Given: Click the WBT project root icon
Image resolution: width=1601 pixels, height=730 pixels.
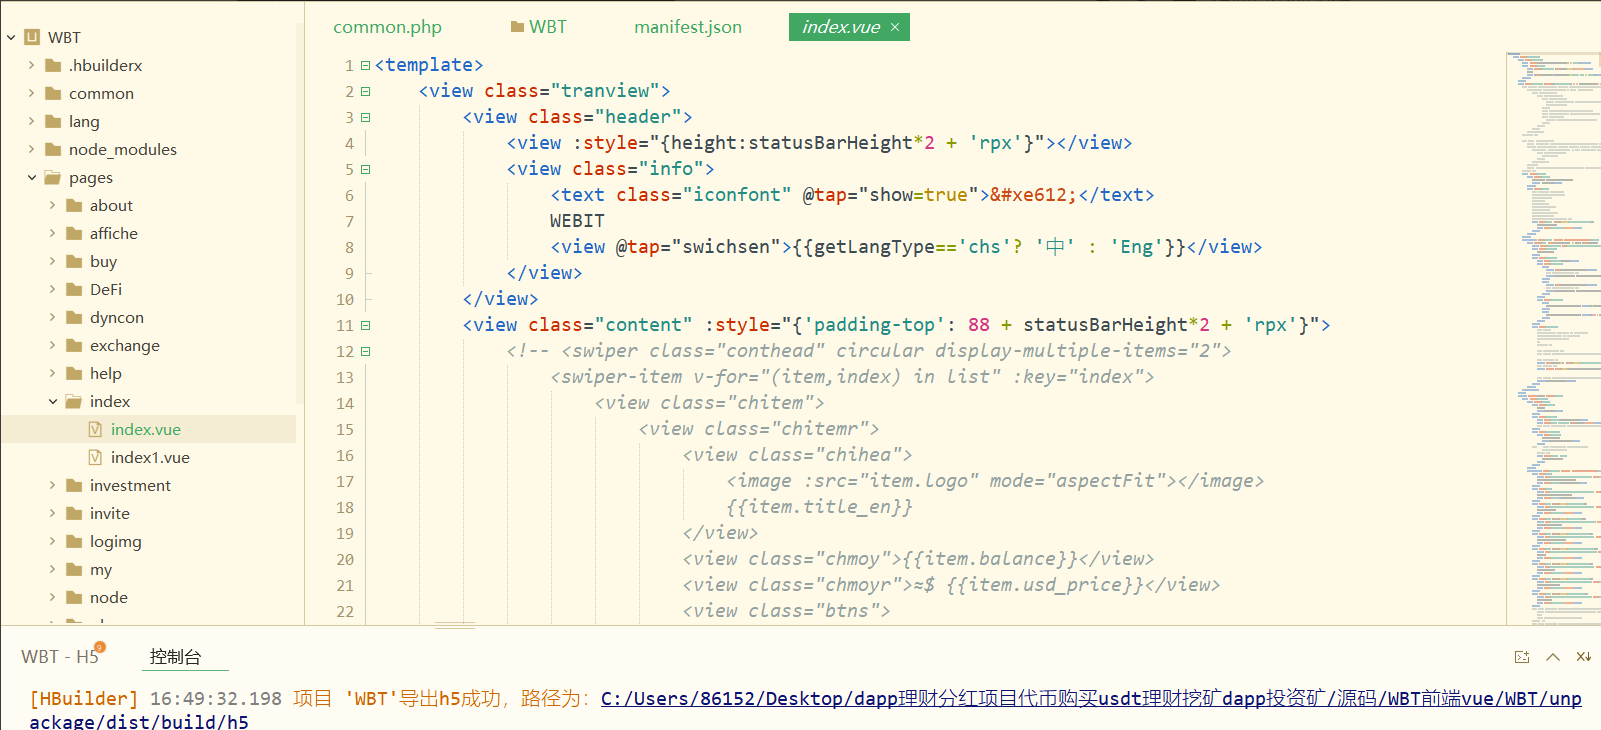Looking at the screenshot, I should coord(32,37).
